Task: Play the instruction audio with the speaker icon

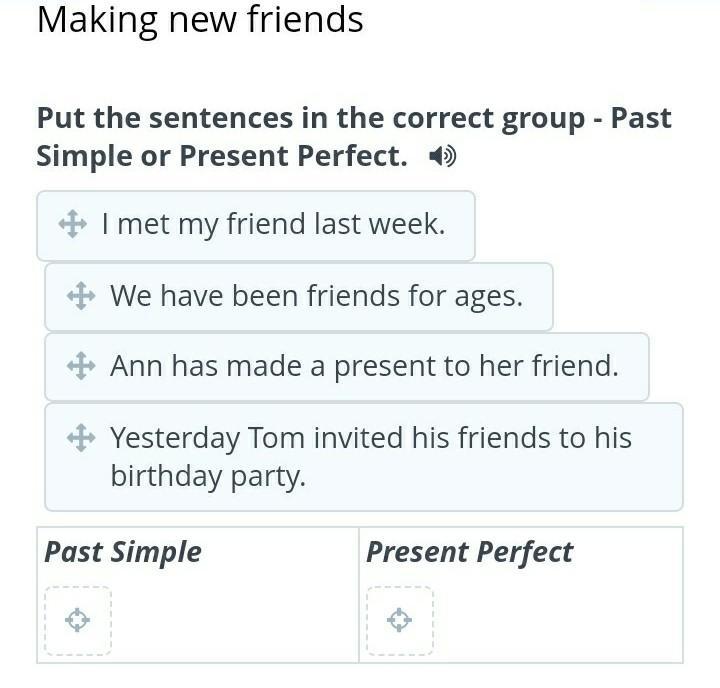Action: (x=441, y=157)
